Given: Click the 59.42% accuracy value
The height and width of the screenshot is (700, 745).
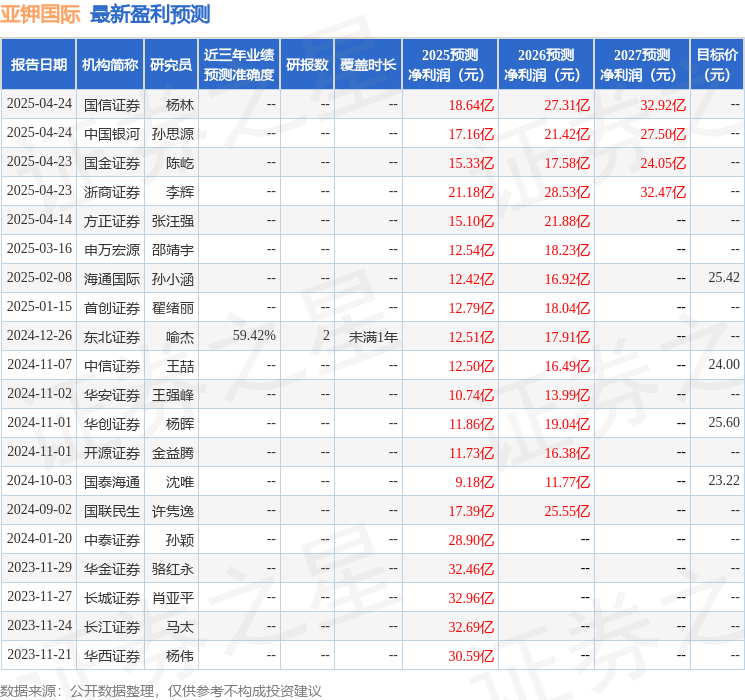Looking at the screenshot, I should click(x=254, y=336).
